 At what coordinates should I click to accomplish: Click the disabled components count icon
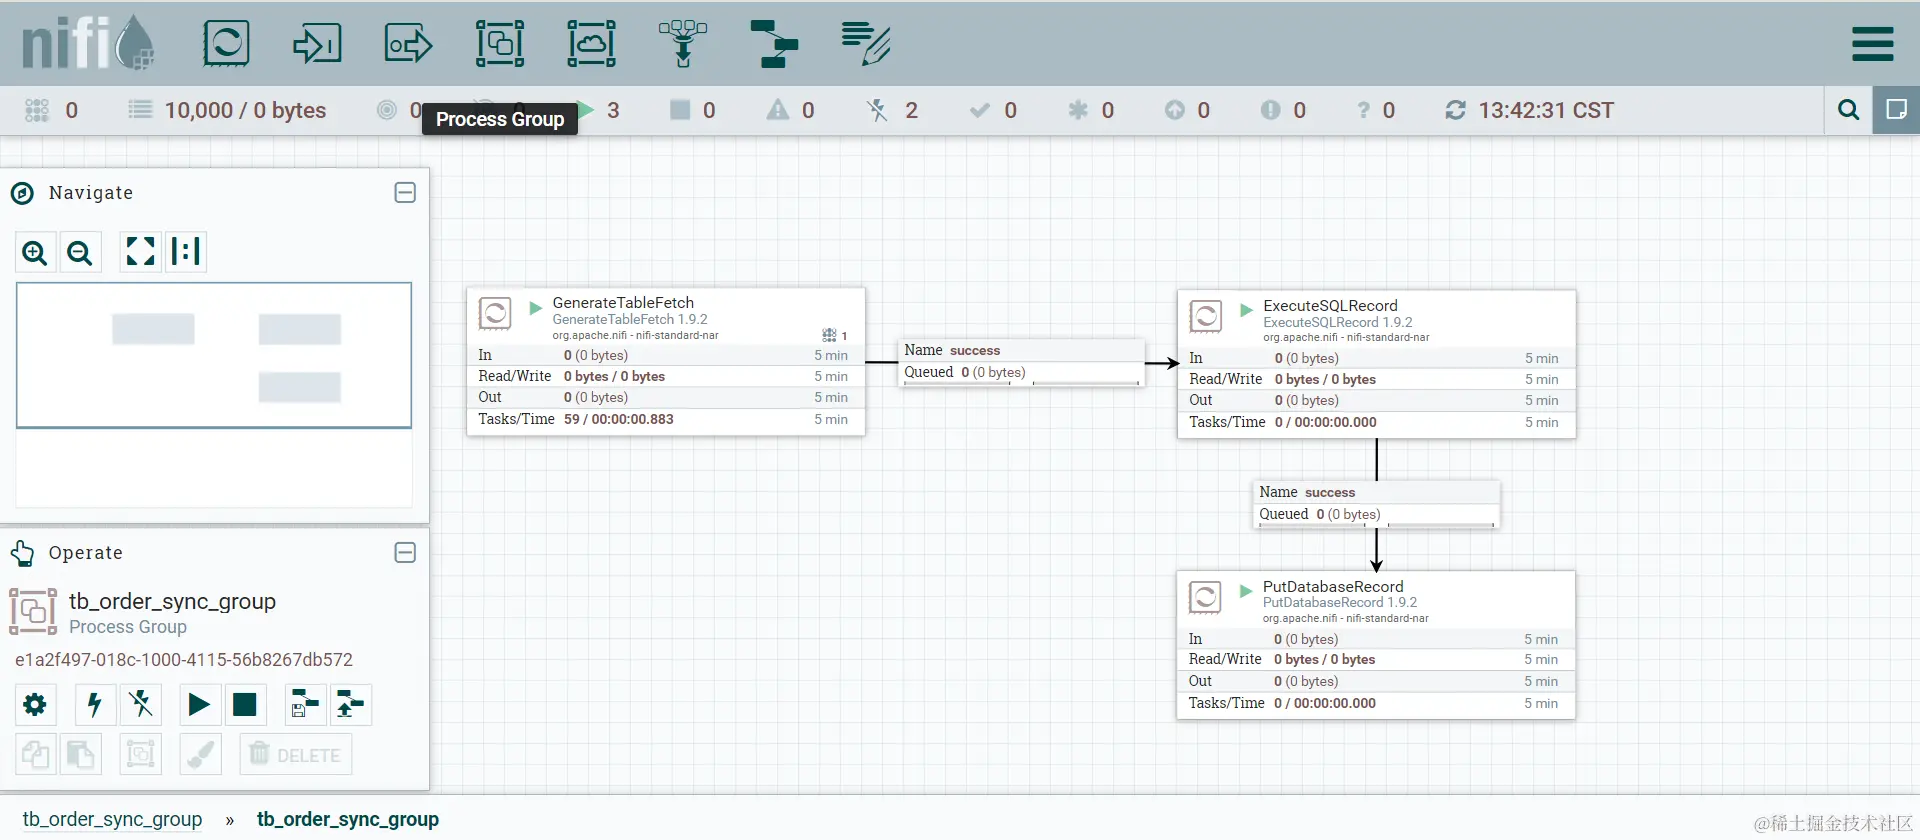click(877, 110)
